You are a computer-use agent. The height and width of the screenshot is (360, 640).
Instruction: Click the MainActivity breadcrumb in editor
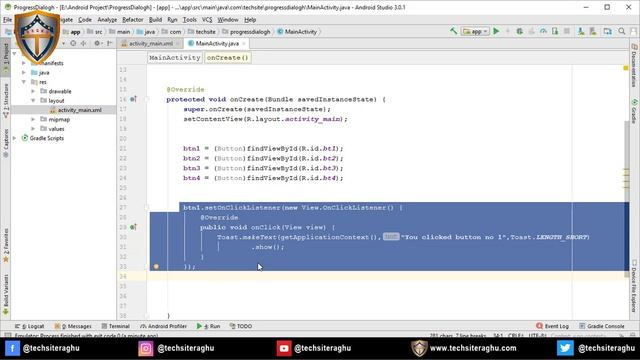(175, 58)
